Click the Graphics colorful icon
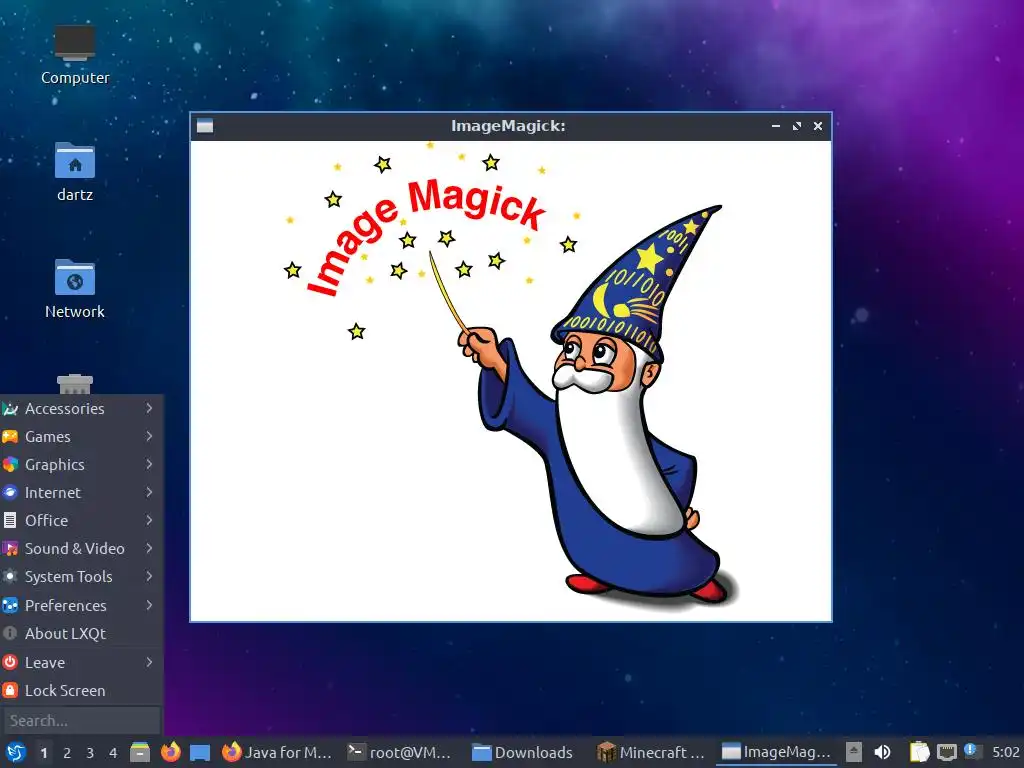1024x768 pixels. pyautogui.click(x=10, y=465)
